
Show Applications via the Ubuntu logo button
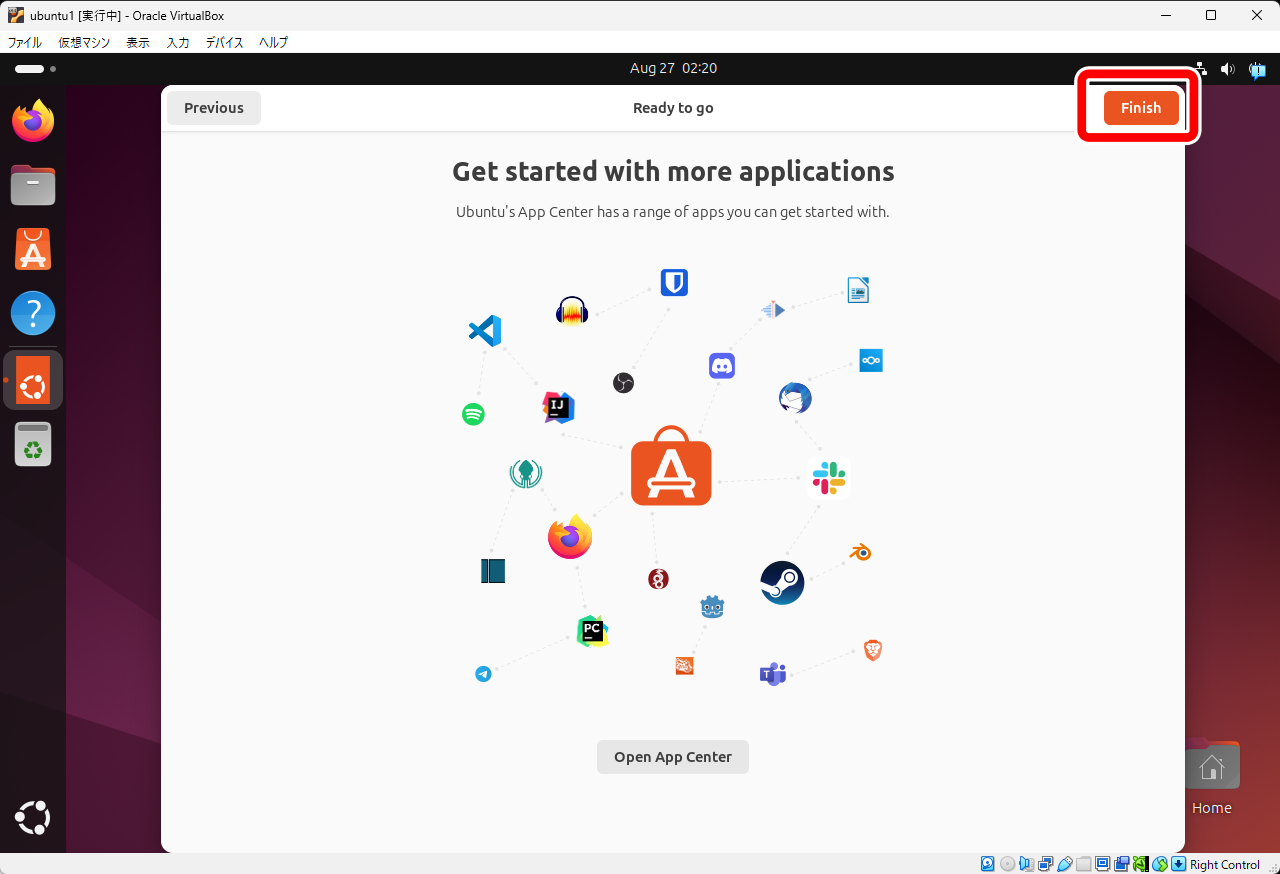click(33, 817)
